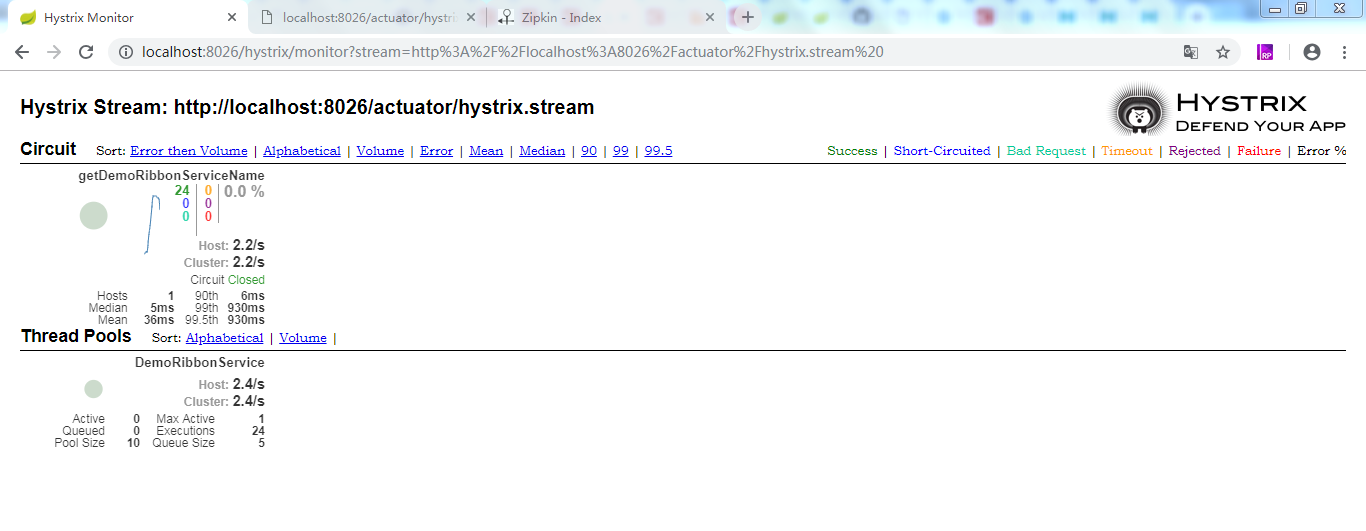The width and height of the screenshot is (1366, 531).
Task: Click the circuit Host 2.2/s rate
Action: [x=248, y=245]
